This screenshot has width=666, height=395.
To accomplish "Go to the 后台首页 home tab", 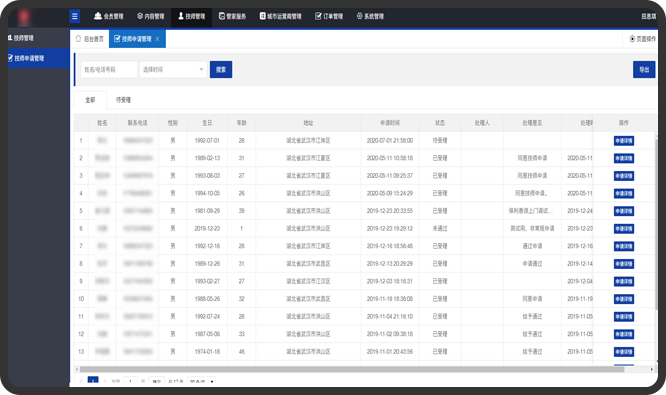I will point(90,39).
